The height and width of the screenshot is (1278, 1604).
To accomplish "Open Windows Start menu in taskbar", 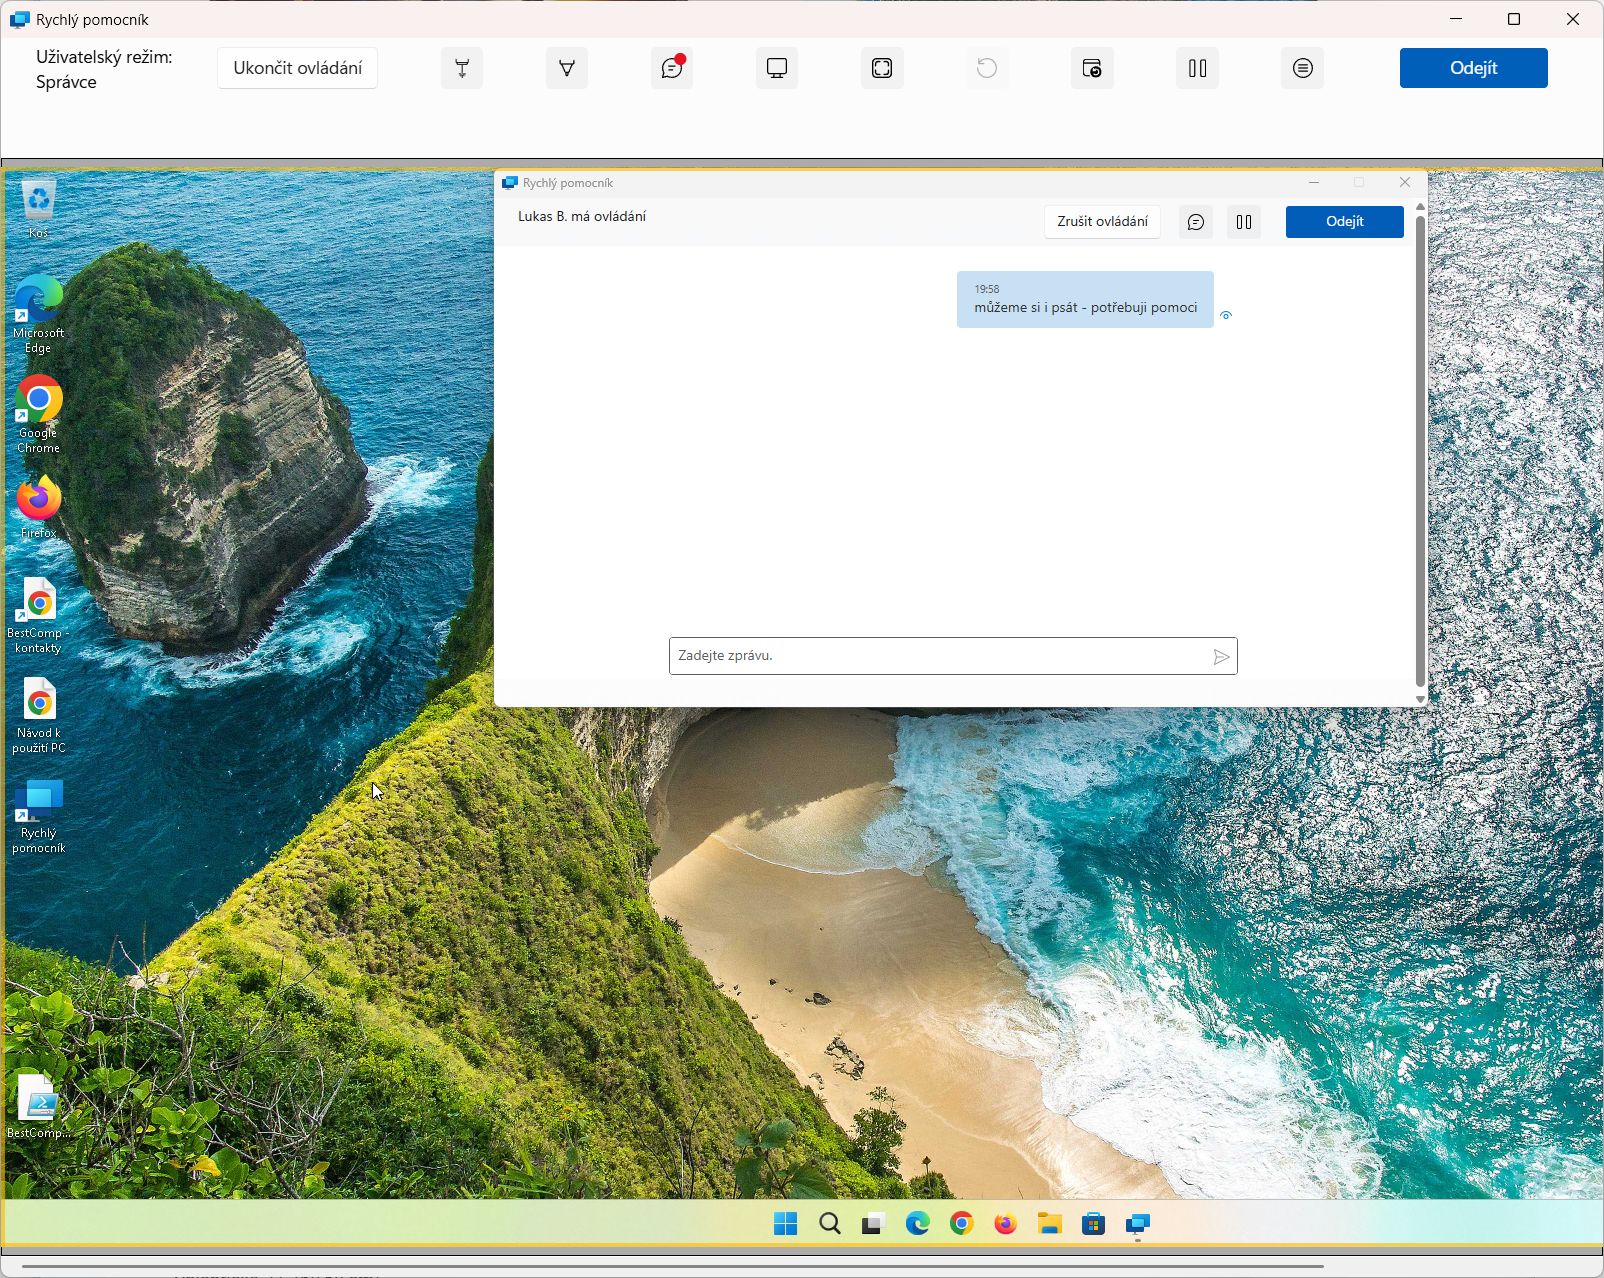I will coord(786,1224).
